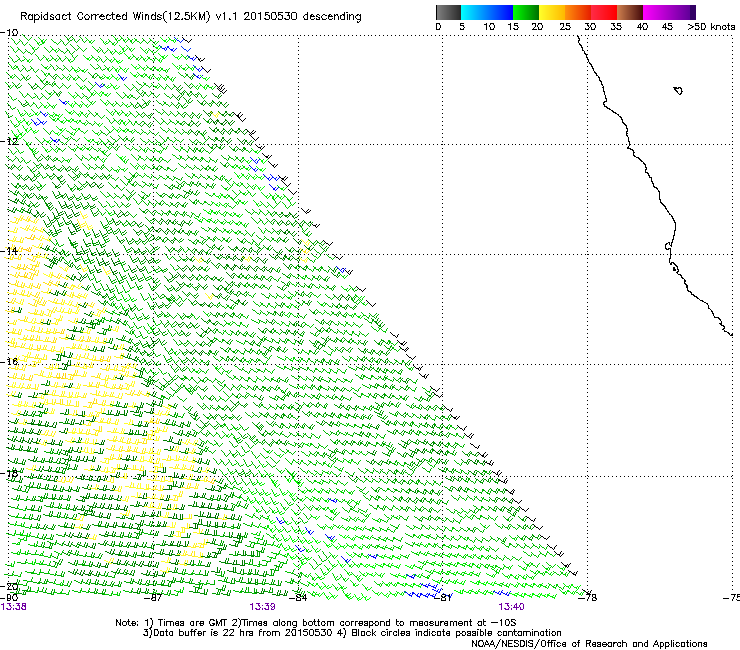
Task: Click the brown 35-40 knots color segment
Action: (630, 12)
